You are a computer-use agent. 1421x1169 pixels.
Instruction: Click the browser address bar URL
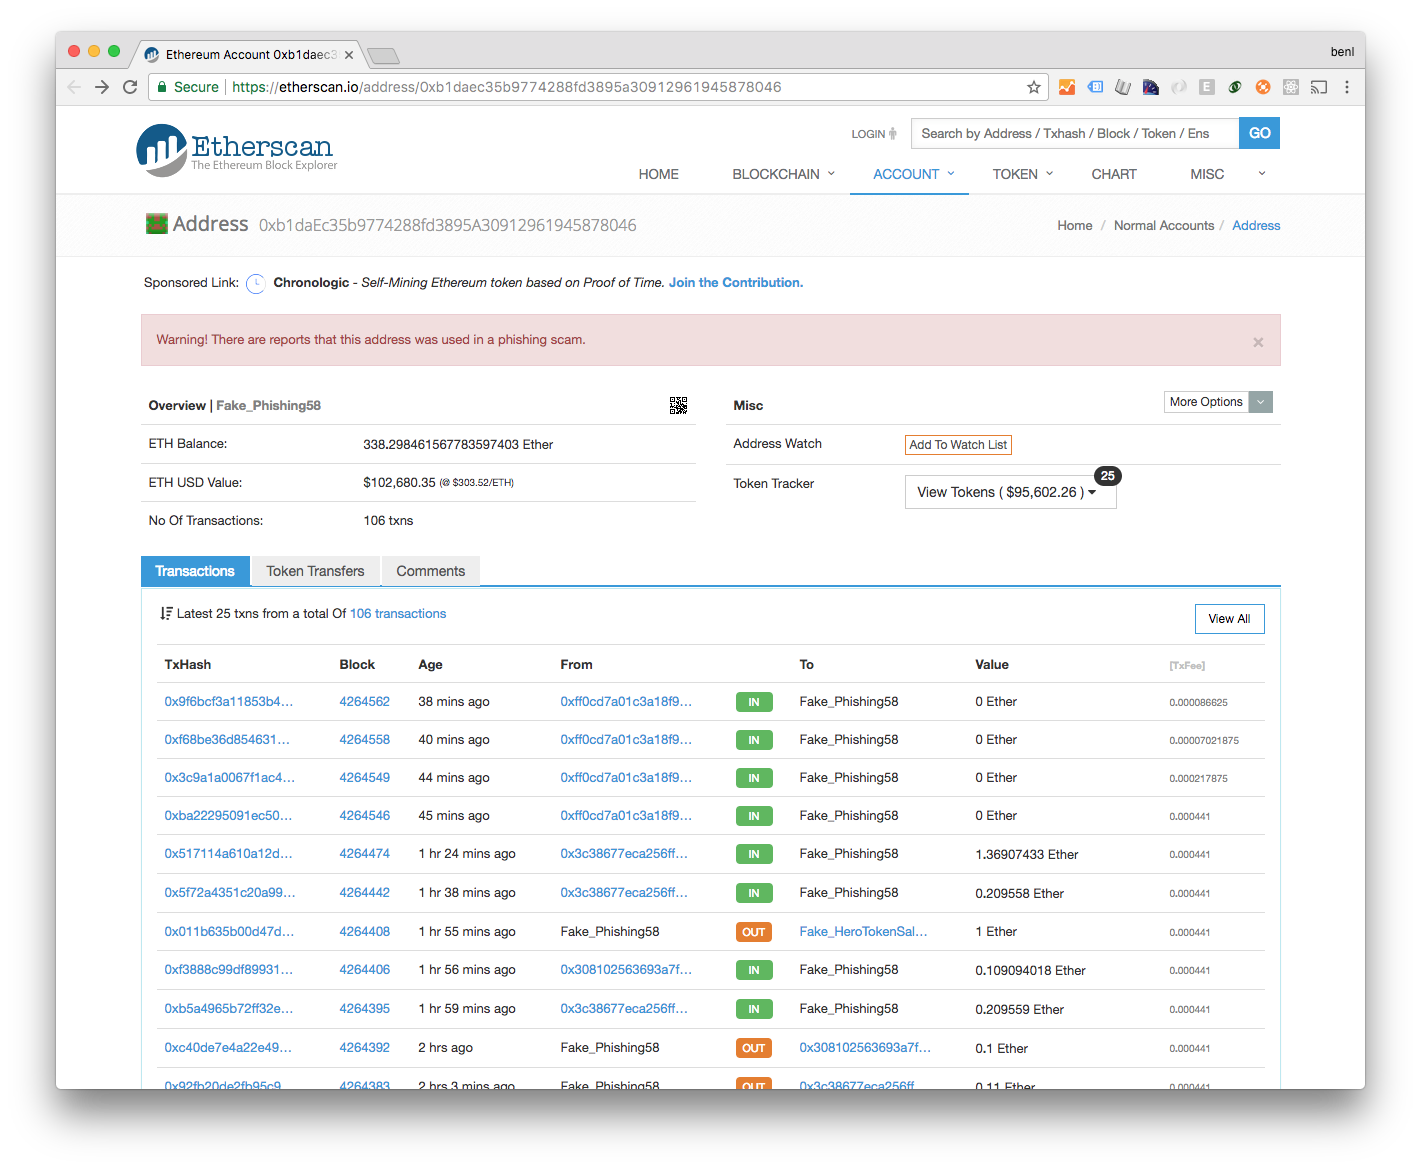(507, 87)
